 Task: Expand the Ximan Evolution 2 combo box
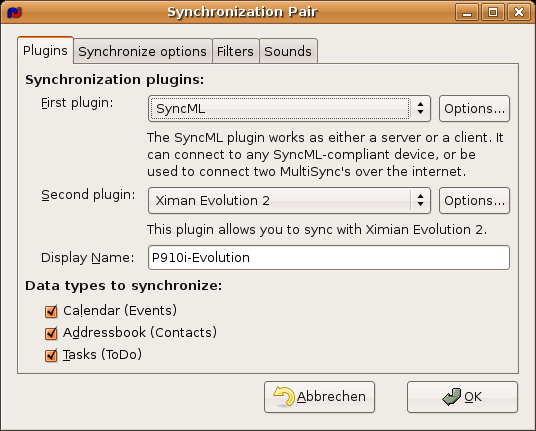[x=289, y=201]
